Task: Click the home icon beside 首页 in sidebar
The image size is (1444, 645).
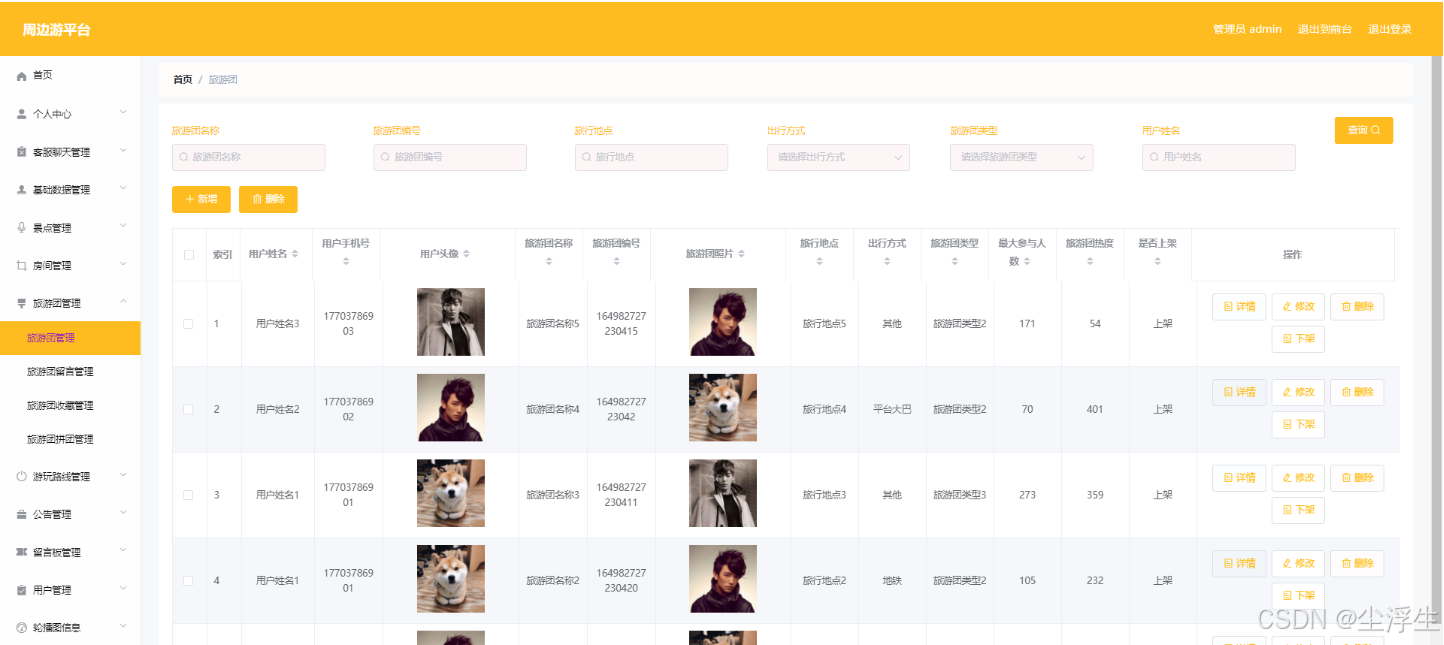Action: [22, 76]
